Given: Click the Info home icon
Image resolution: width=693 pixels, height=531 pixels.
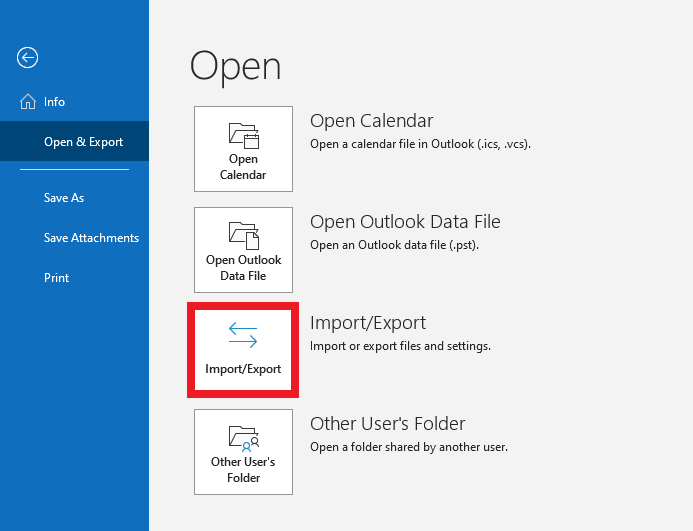Looking at the screenshot, I should (28, 102).
